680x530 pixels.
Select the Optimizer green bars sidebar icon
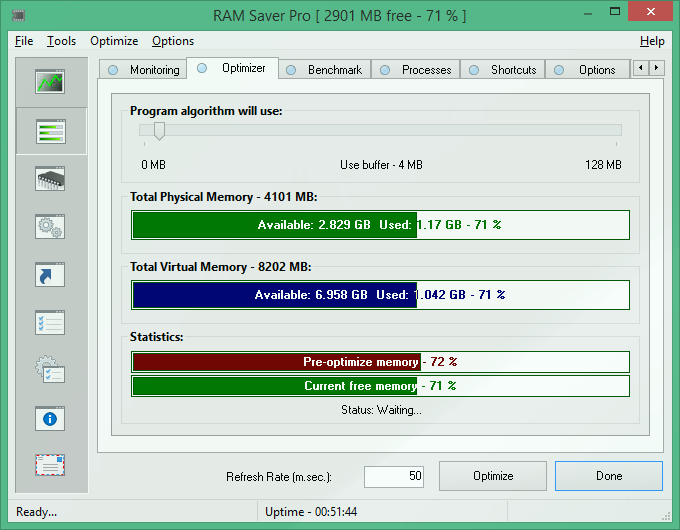point(50,130)
